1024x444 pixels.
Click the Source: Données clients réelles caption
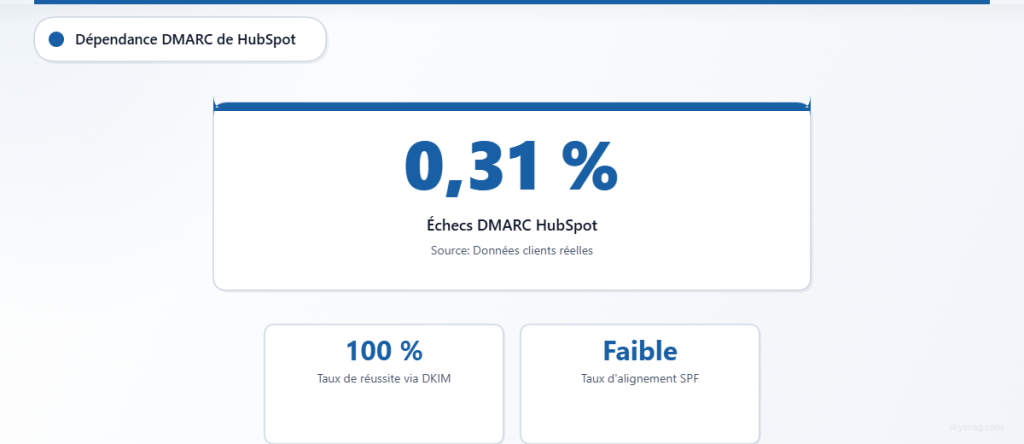pos(511,251)
